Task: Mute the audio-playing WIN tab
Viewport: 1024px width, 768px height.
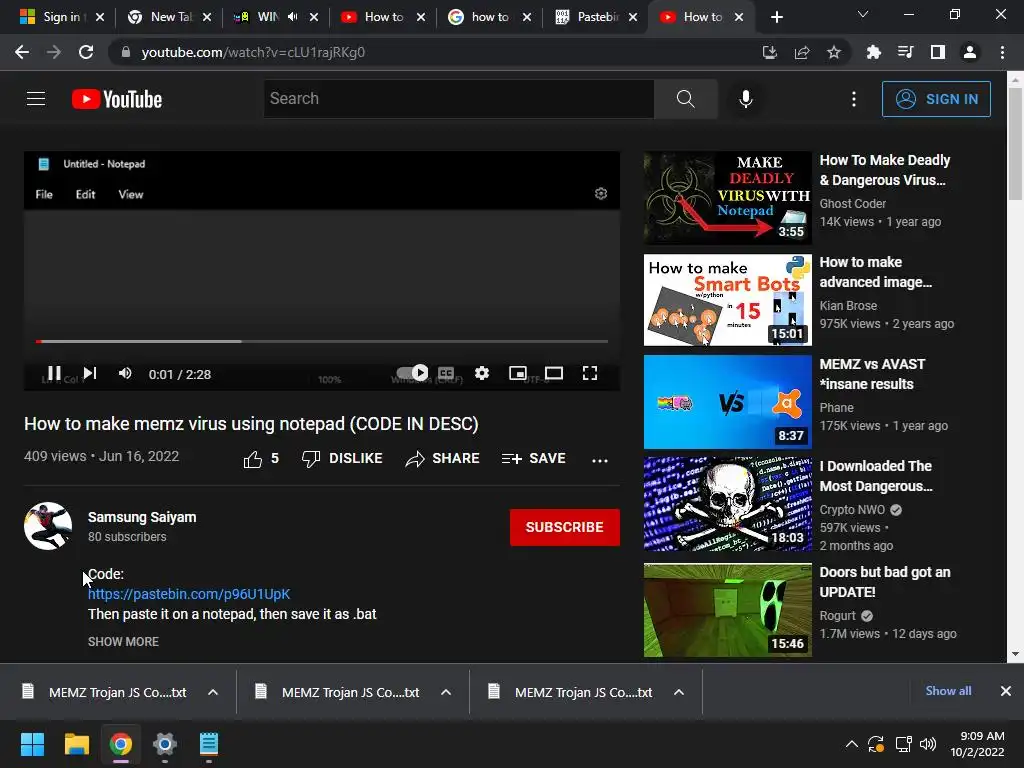Action: (292, 17)
